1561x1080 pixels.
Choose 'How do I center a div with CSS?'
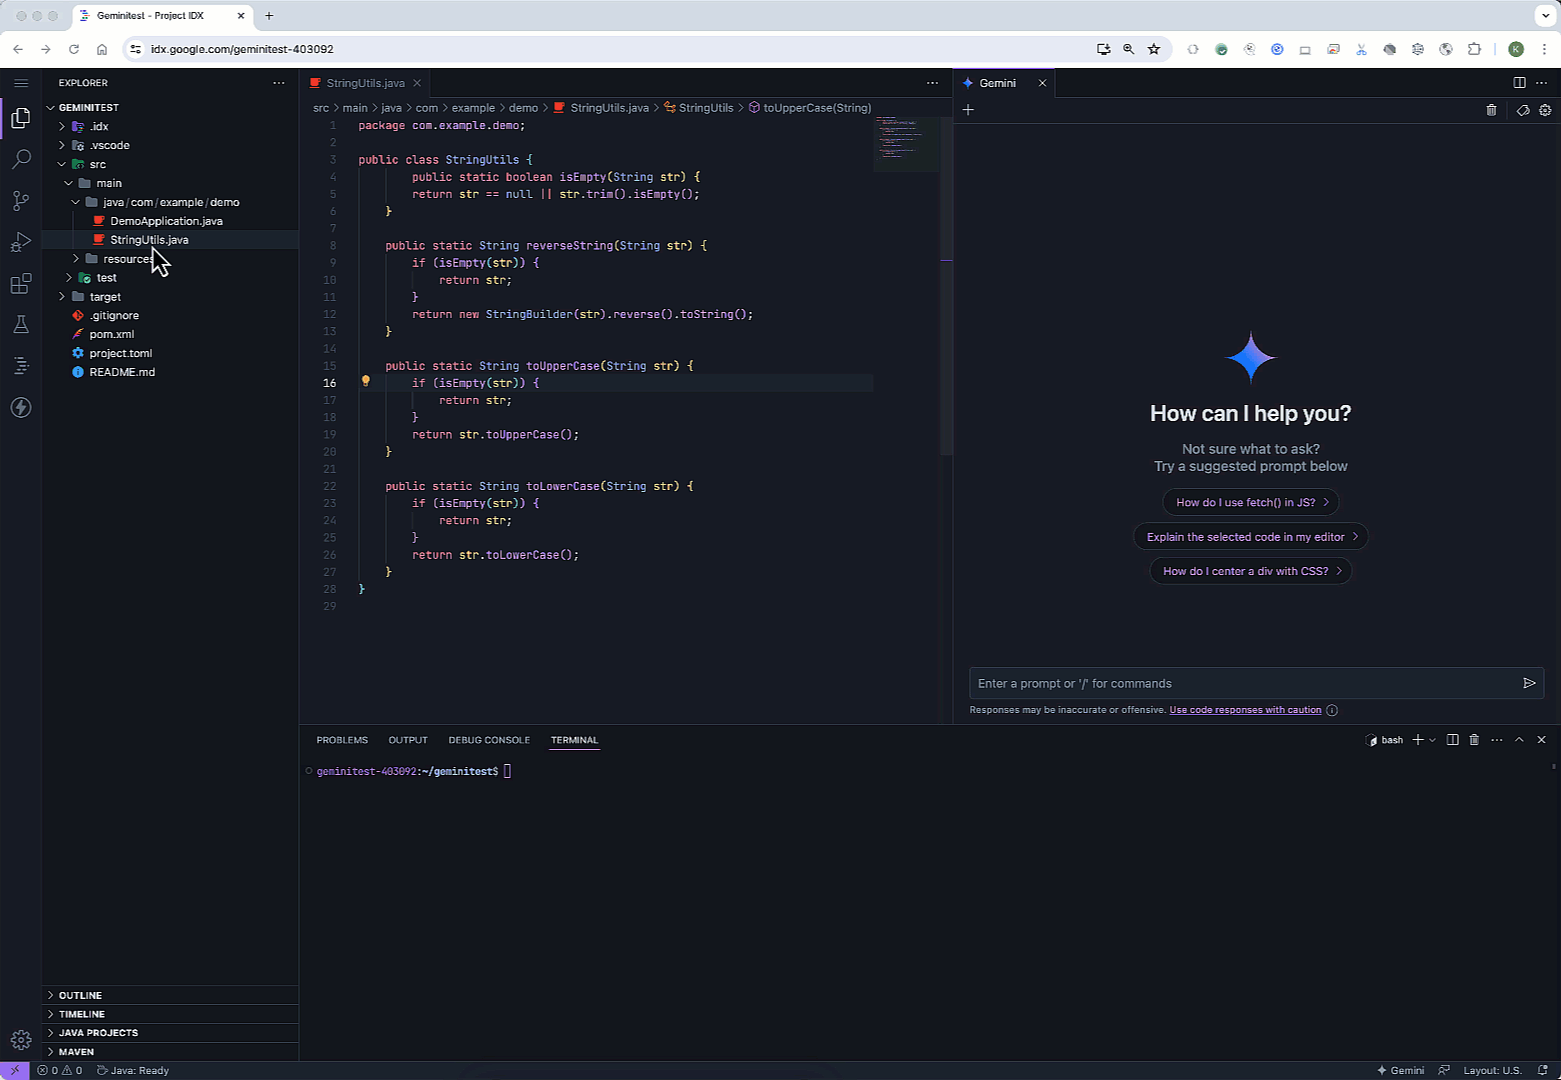(1251, 571)
